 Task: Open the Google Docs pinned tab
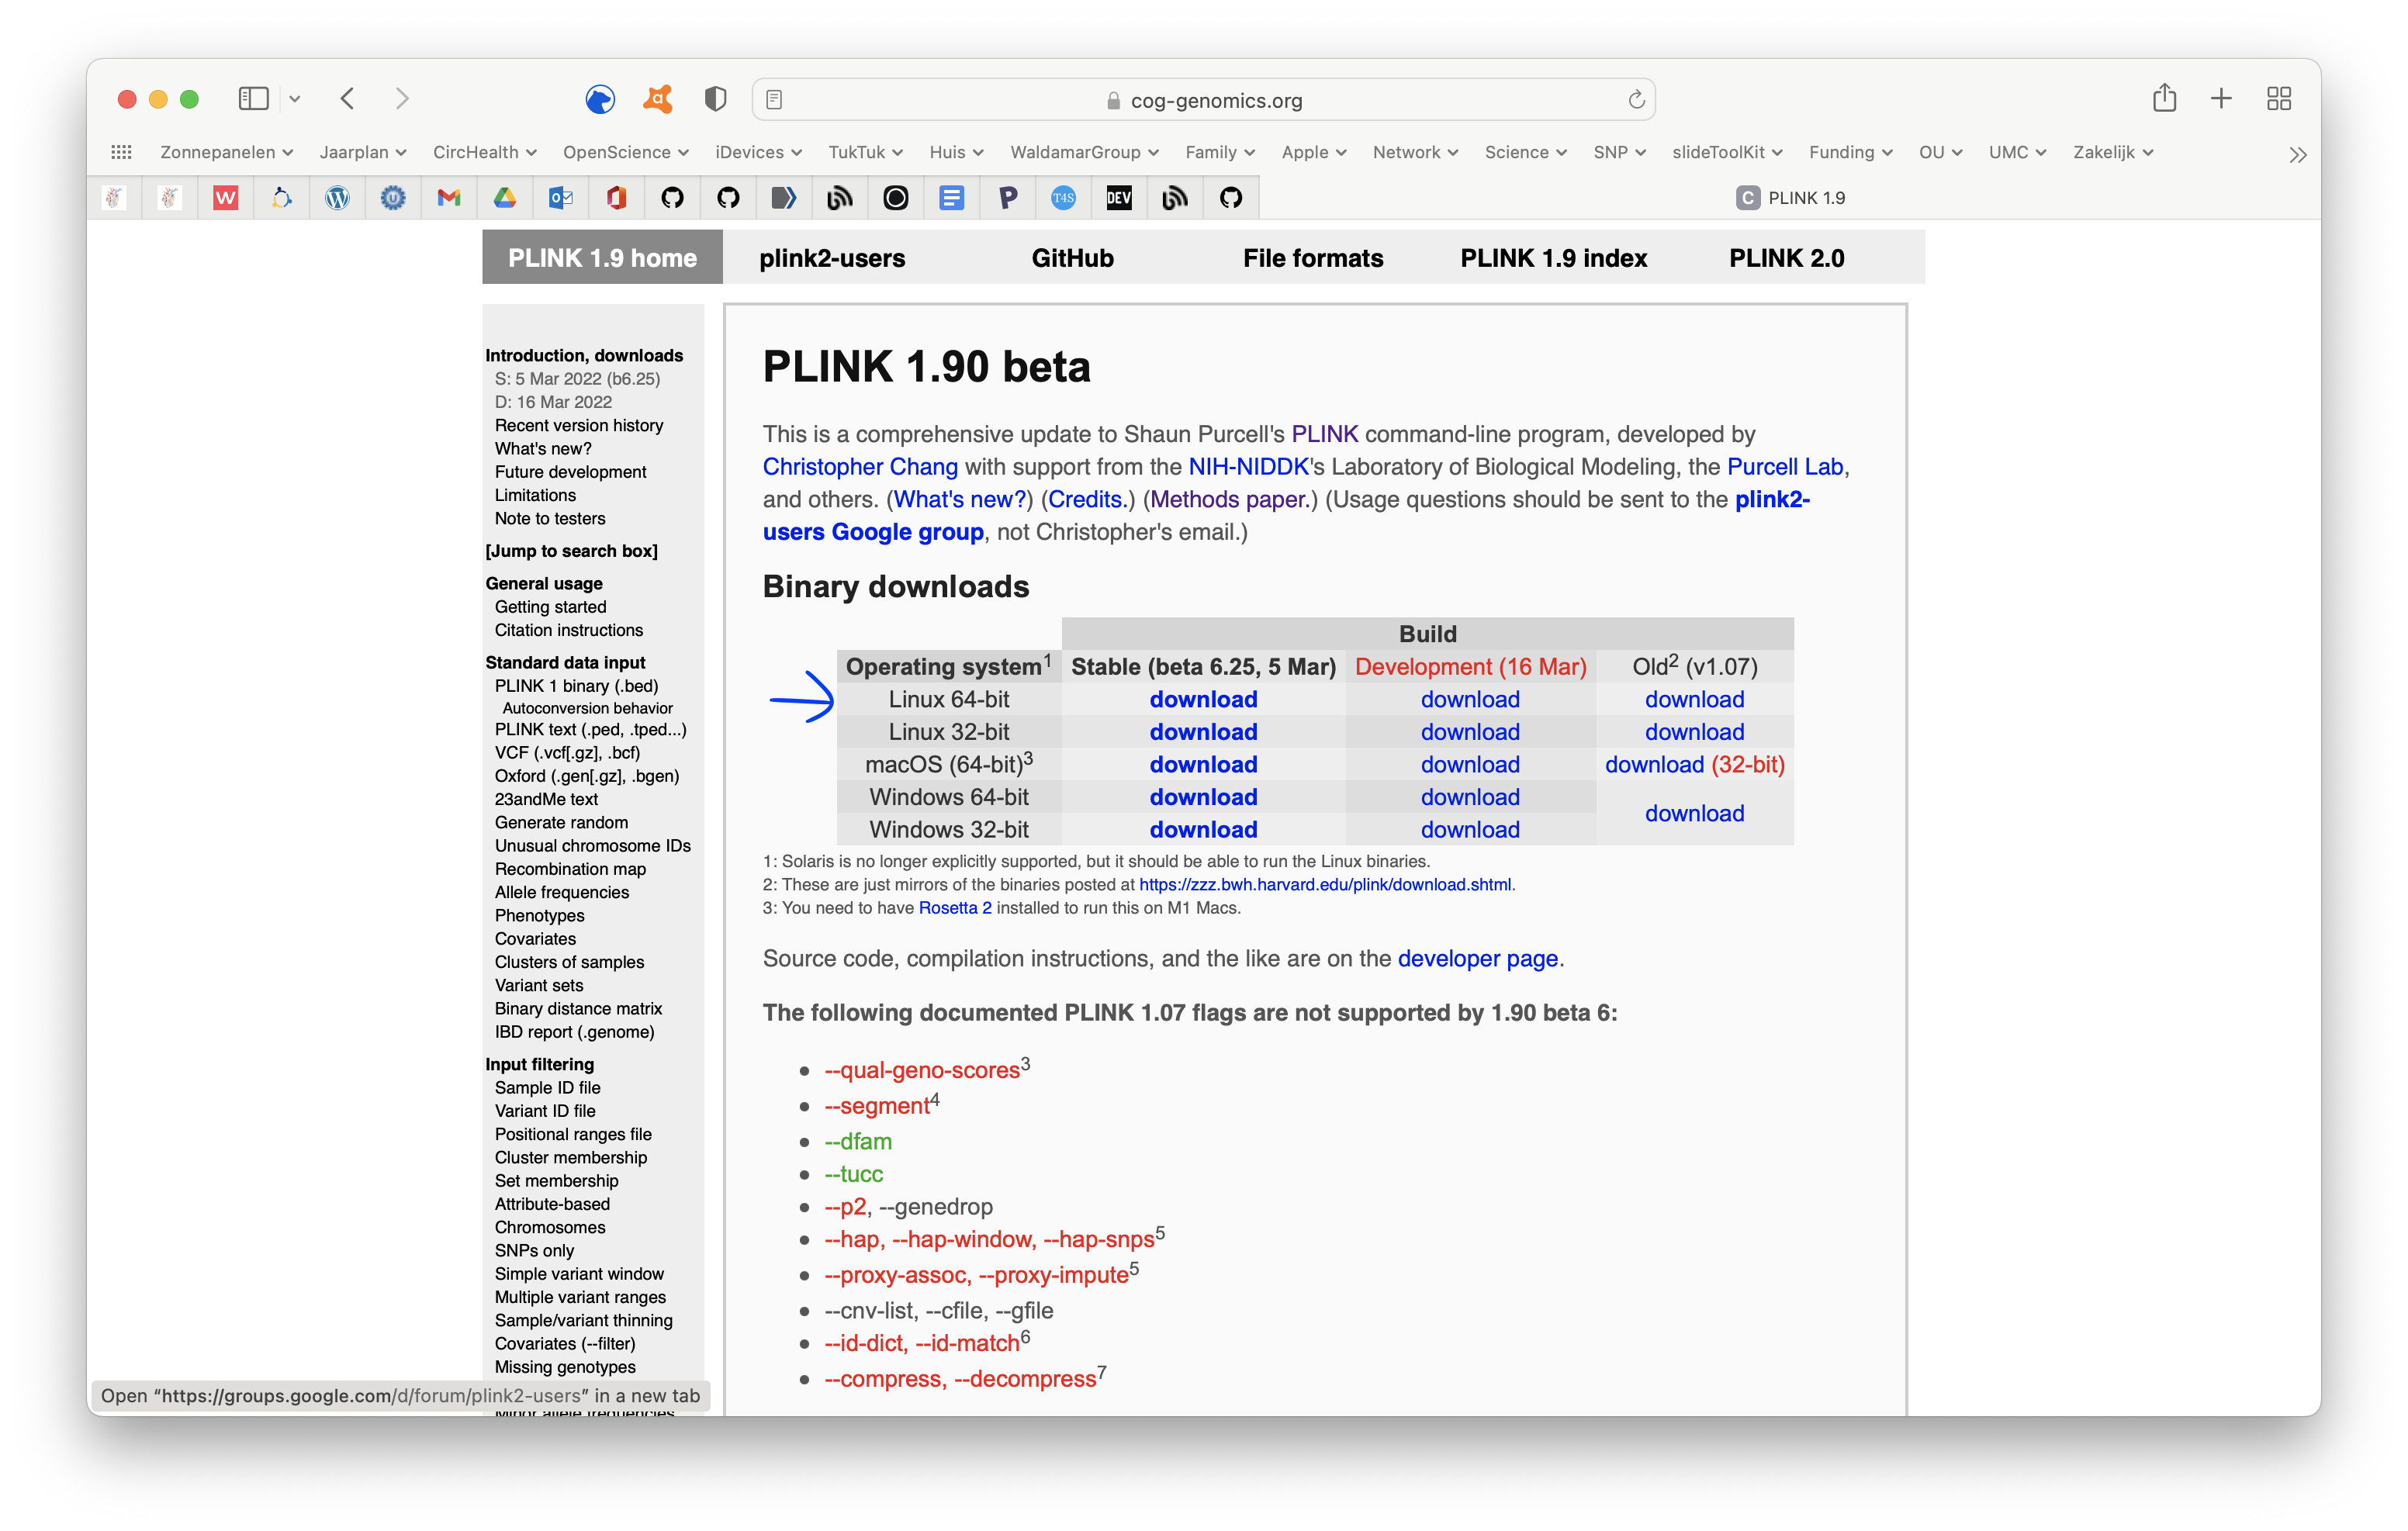point(952,198)
